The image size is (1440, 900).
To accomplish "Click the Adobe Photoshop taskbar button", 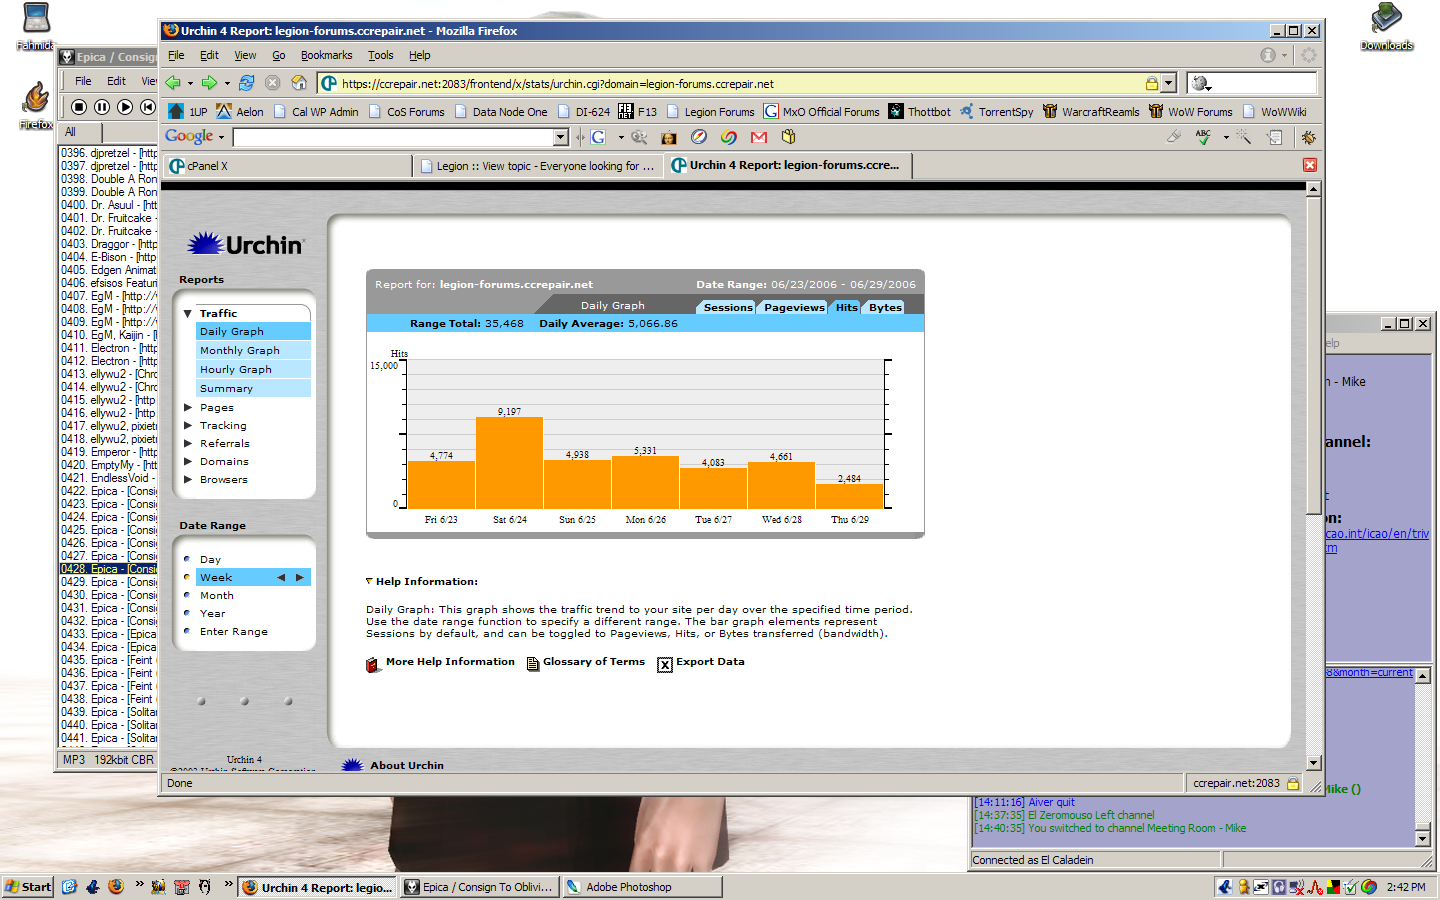I will coord(642,886).
